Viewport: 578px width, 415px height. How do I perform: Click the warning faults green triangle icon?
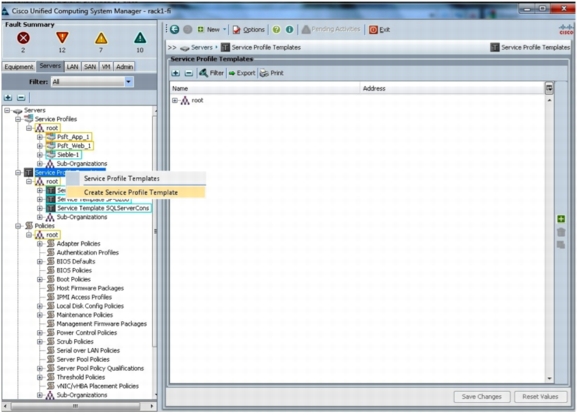(140, 38)
